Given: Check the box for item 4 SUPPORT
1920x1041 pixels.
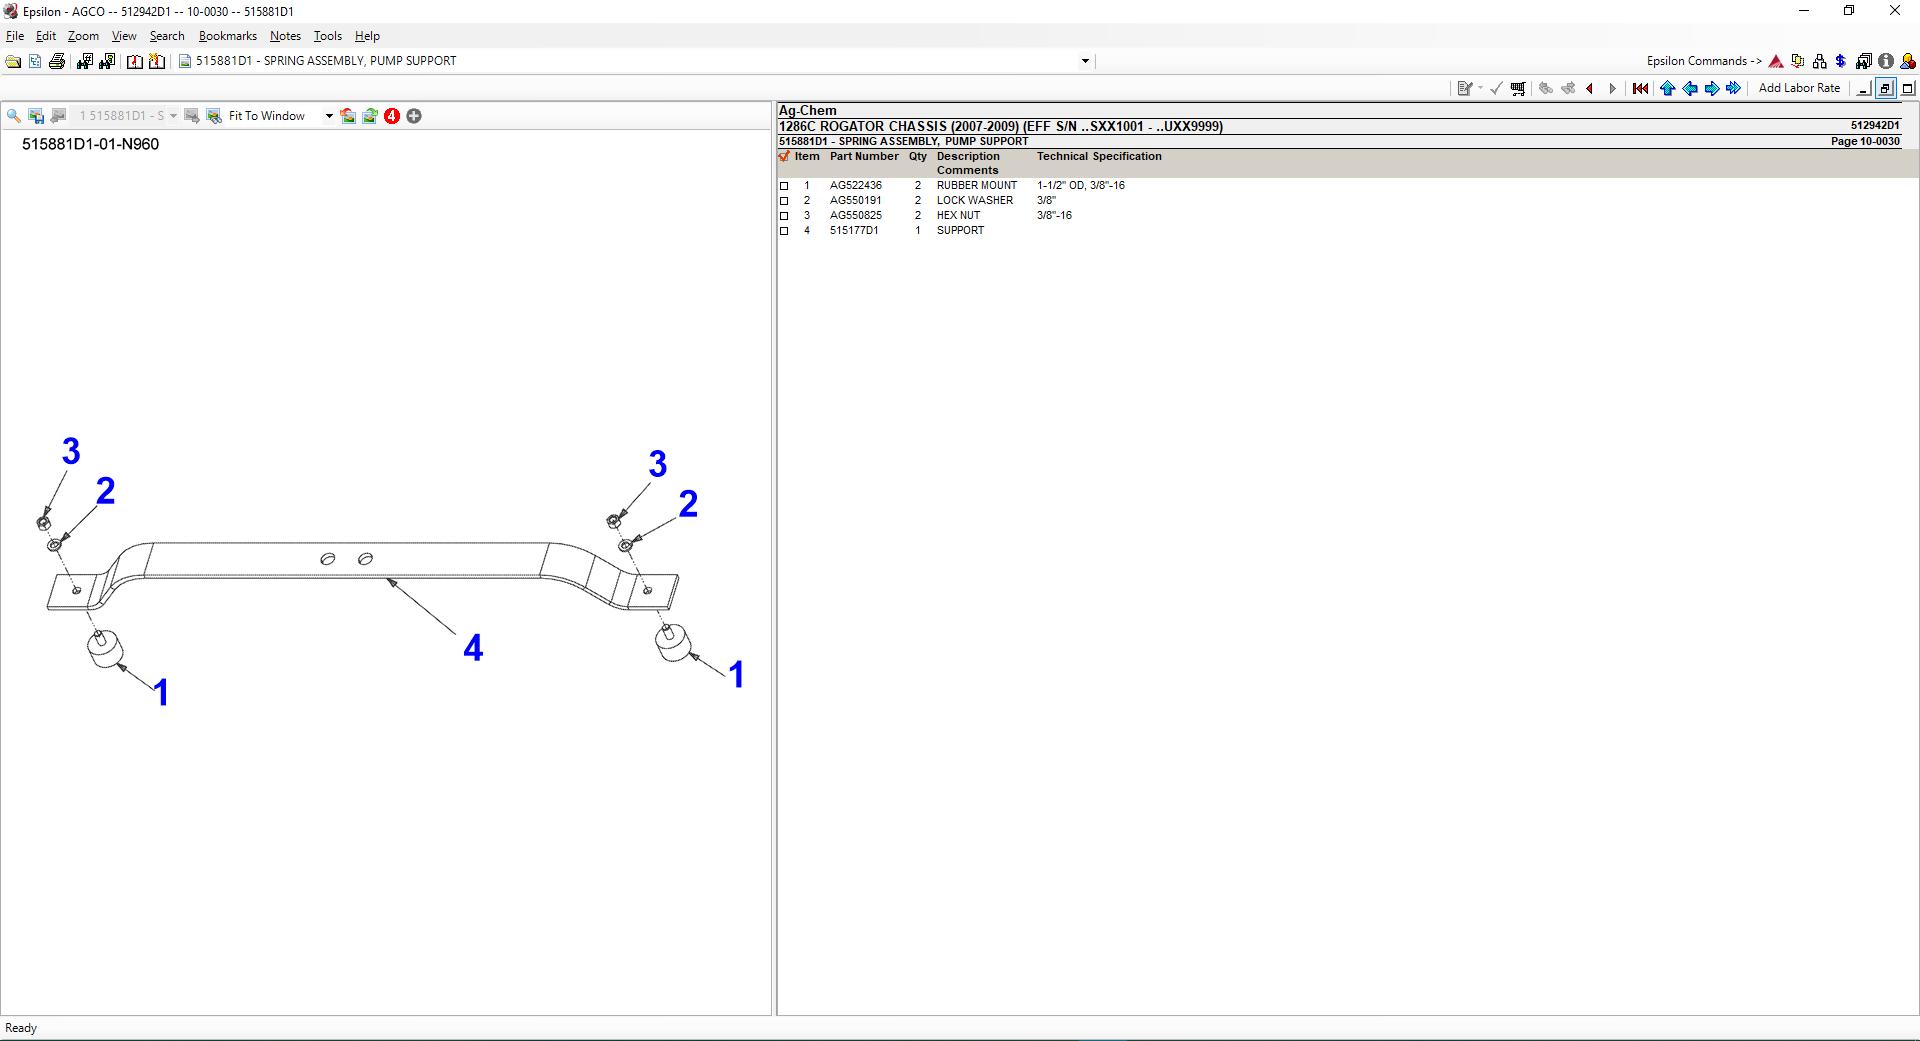Looking at the screenshot, I should pyautogui.click(x=784, y=231).
